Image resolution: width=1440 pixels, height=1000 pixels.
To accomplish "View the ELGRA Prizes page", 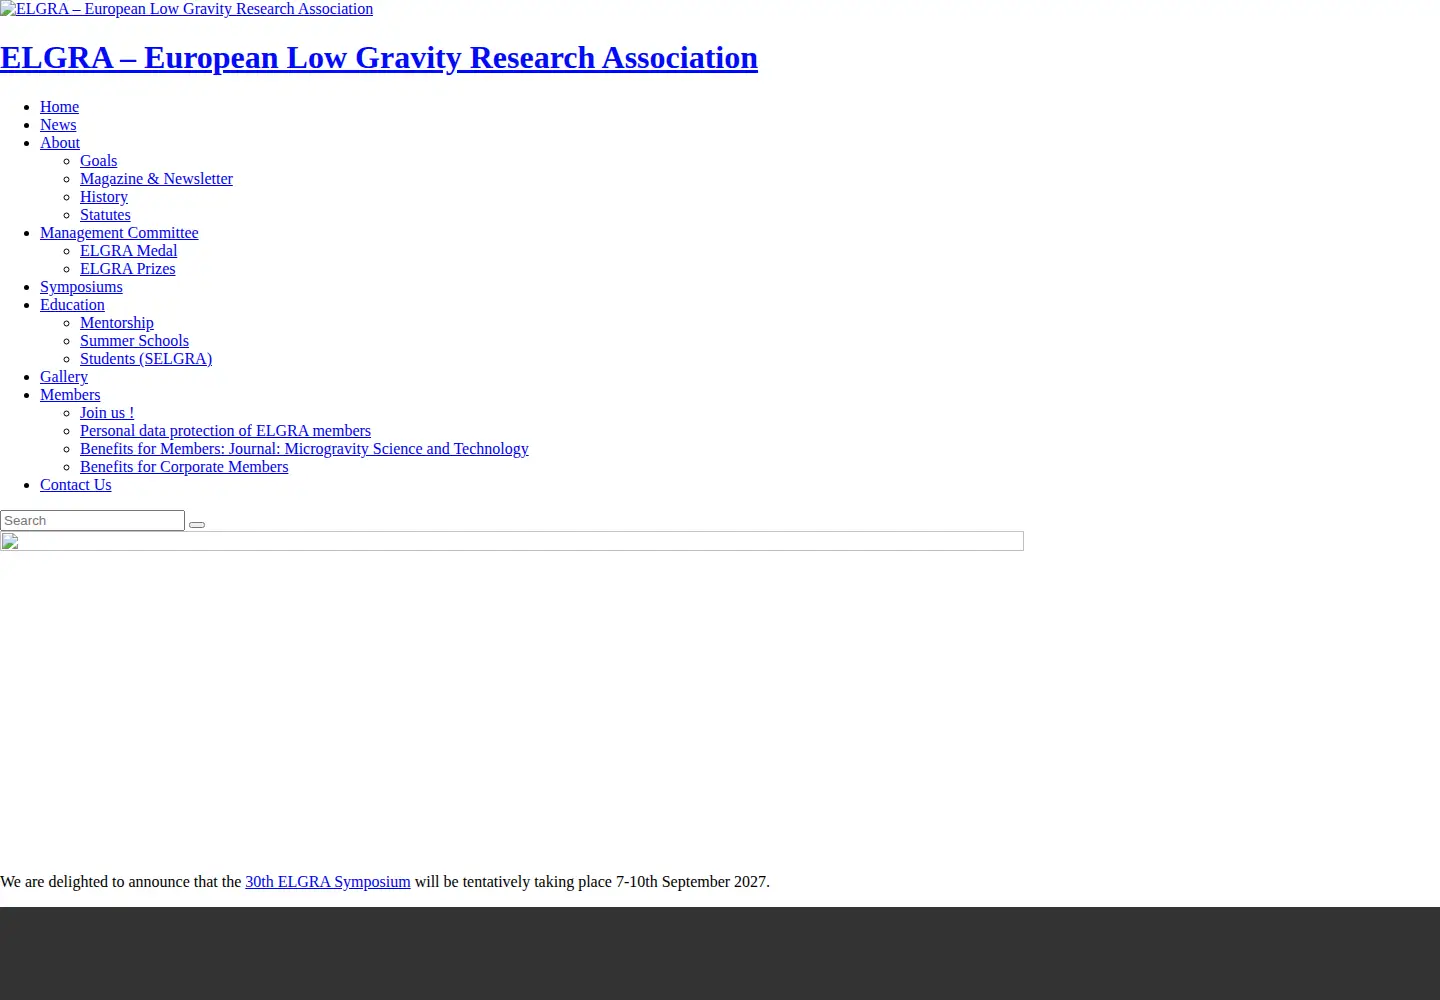I will [127, 269].
